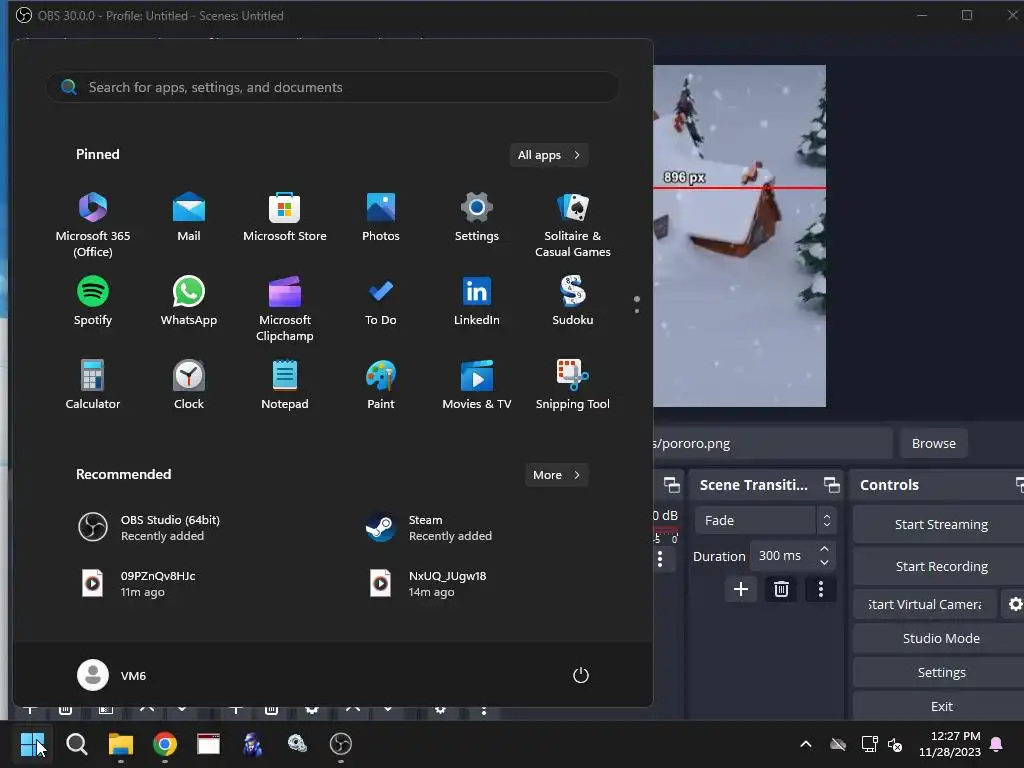Open Microsoft 365 (Office) pinned app
Image resolution: width=1024 pixels, height=768 pixels.
(x=93, y=225)
